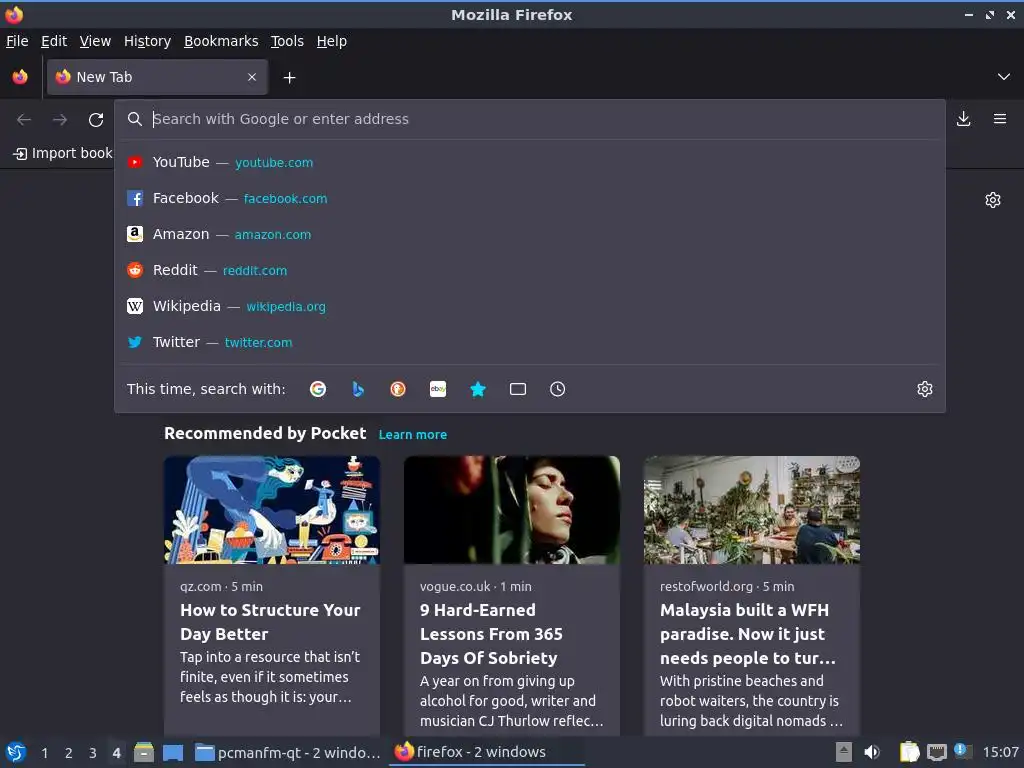Search open tabs icon

click(518, 389)
